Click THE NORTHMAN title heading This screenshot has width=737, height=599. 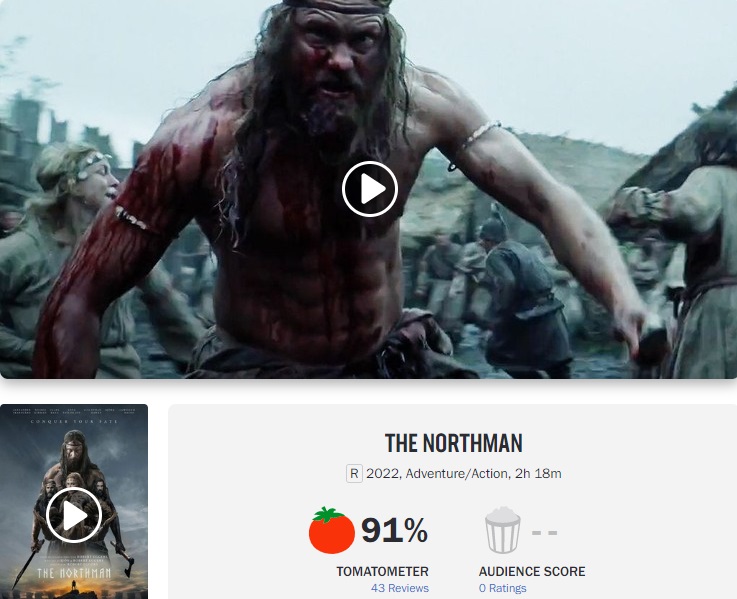coord(454,443)
